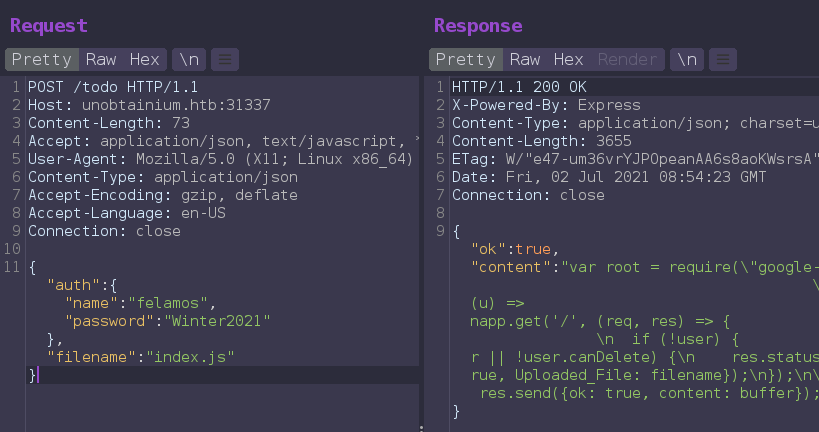Click the divider handle between Request and Response
This screenshot has width=819, height=432.
(x=421, y=427)
